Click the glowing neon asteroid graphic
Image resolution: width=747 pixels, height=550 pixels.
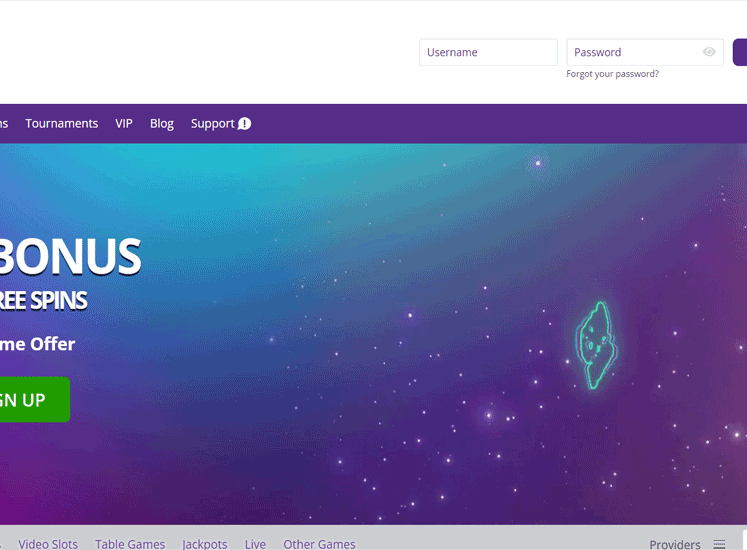[x=596, y=345]
